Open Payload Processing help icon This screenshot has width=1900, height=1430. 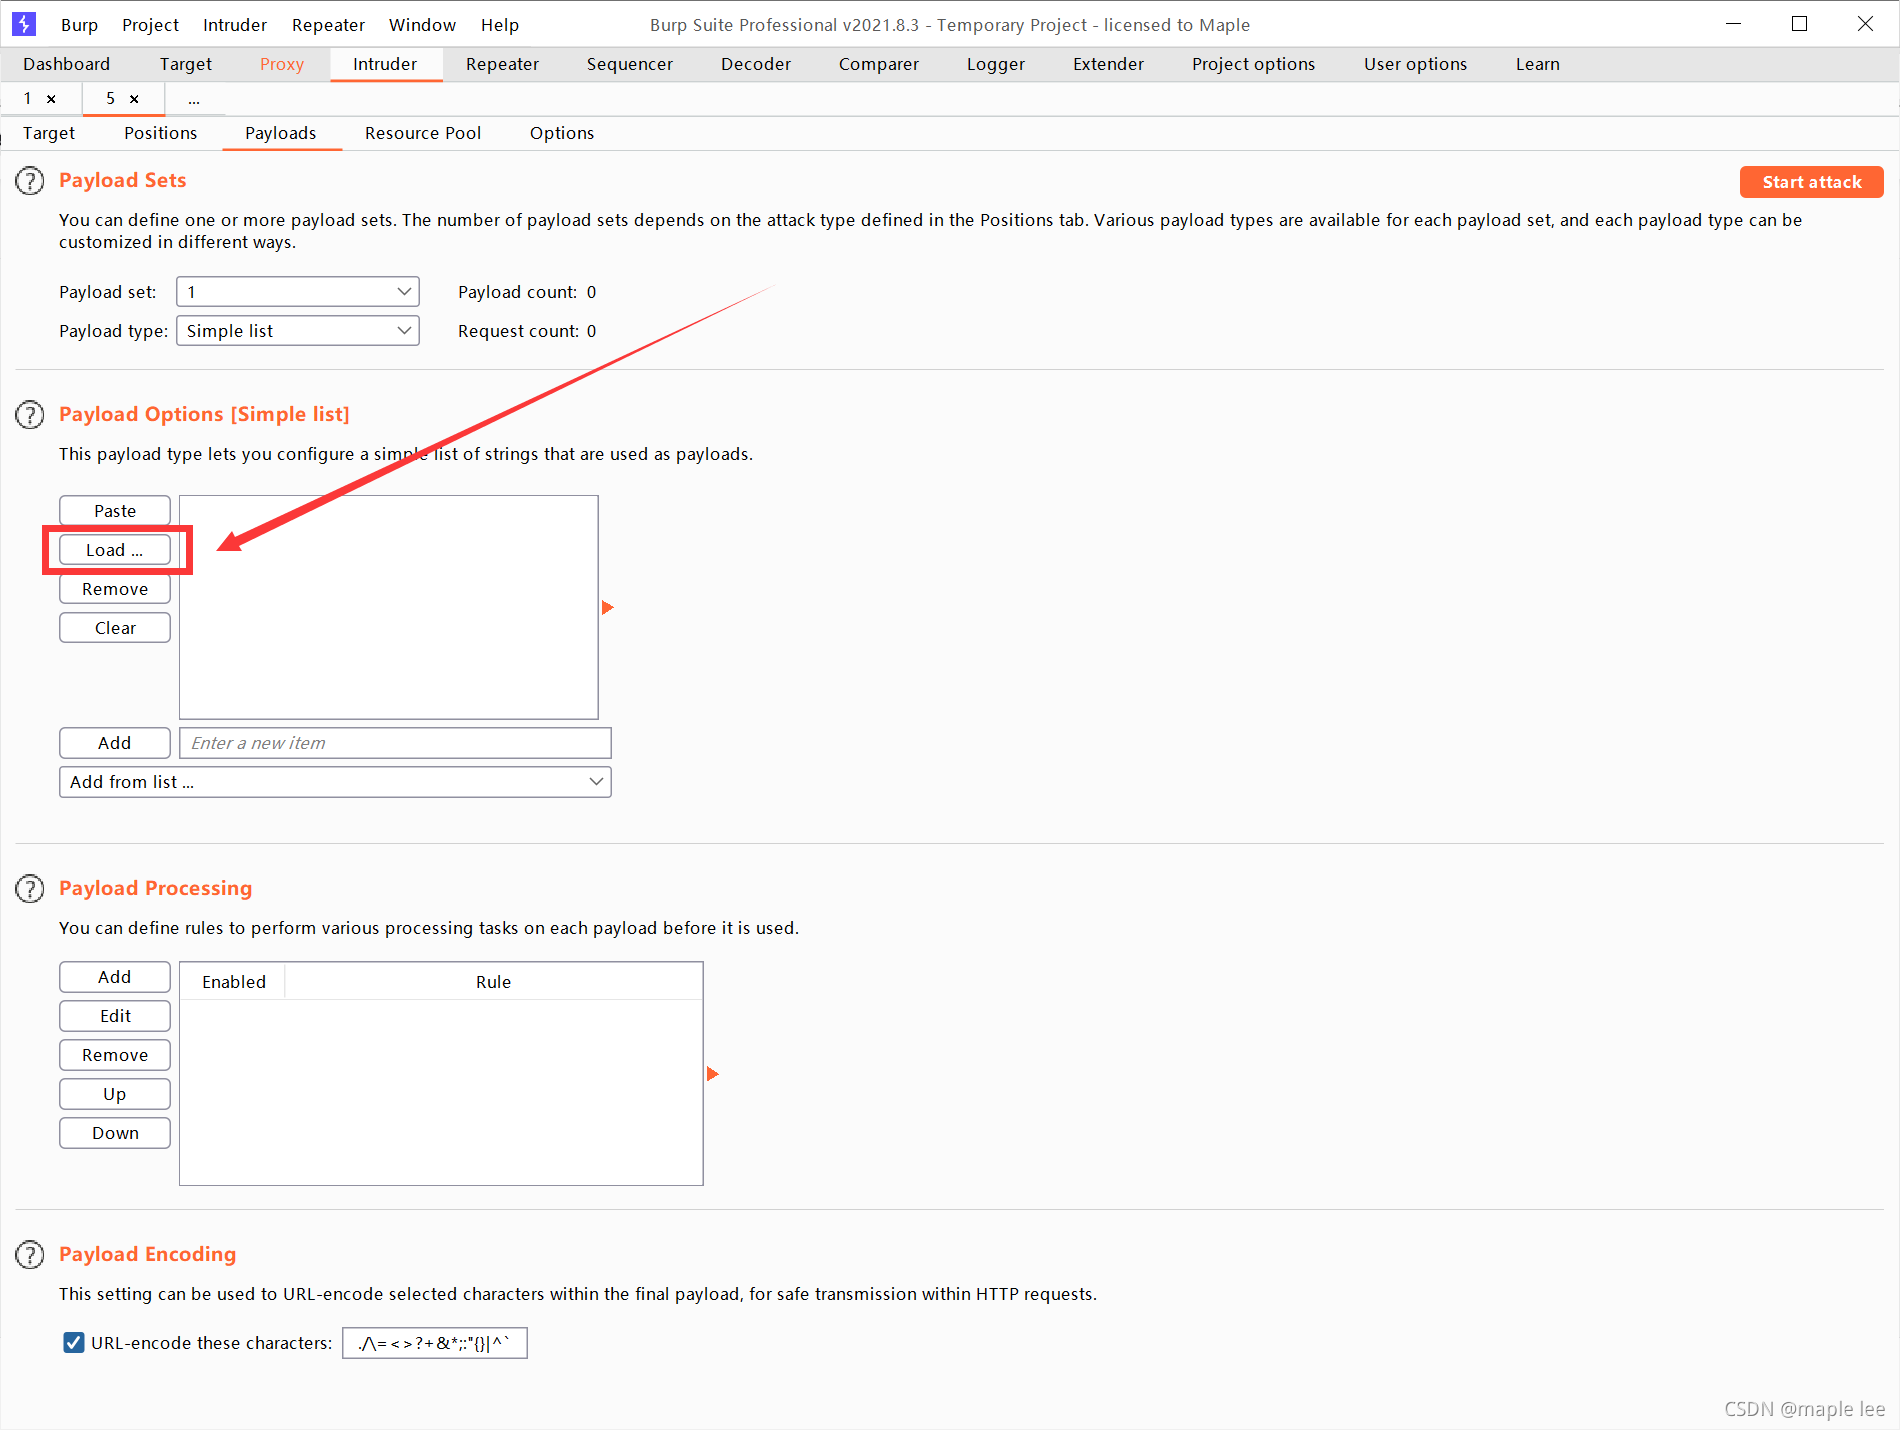30,889
